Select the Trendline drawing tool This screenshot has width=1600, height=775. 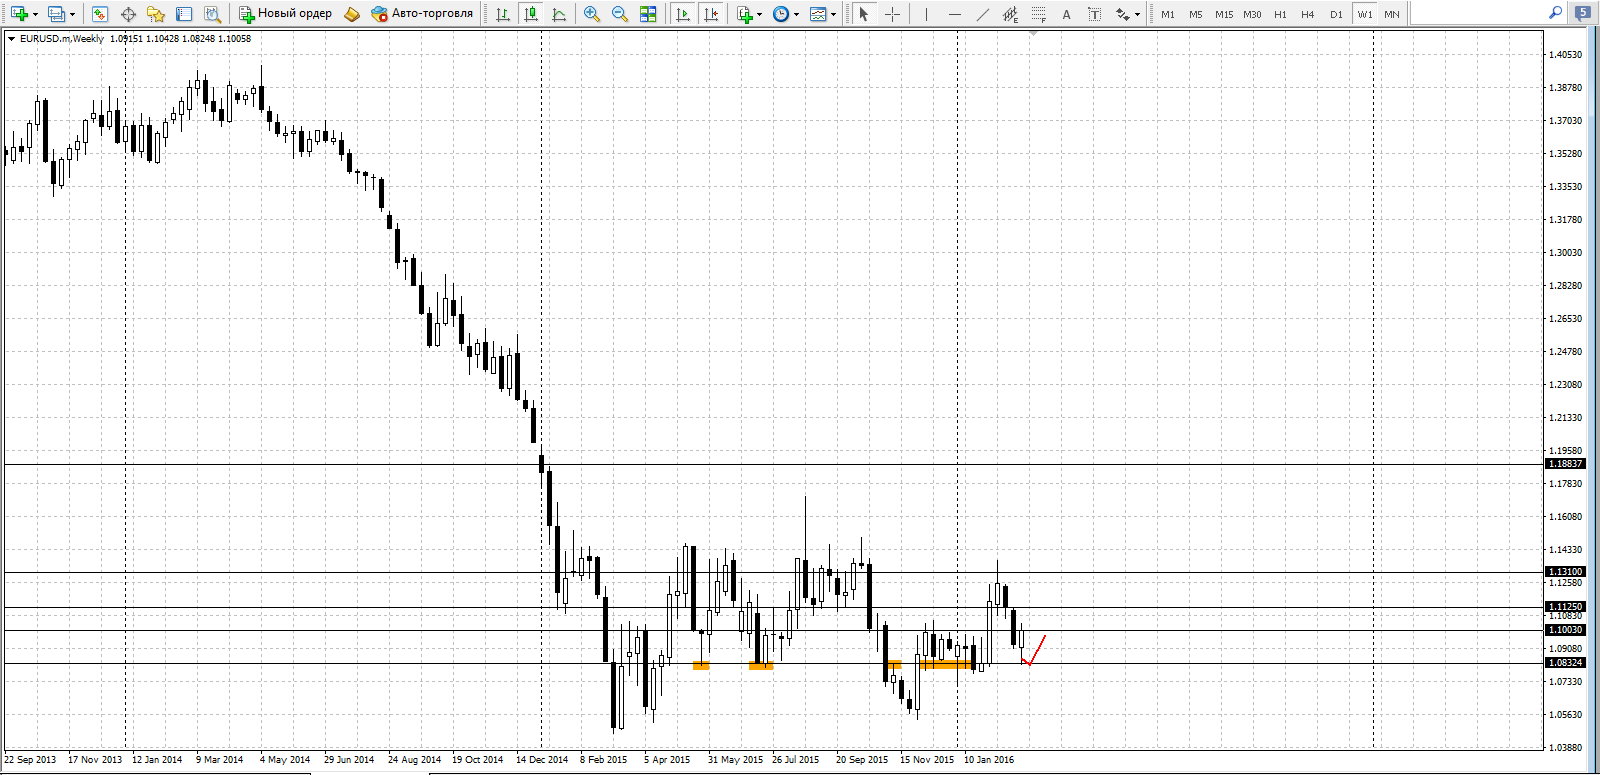[x=982, y=14]
